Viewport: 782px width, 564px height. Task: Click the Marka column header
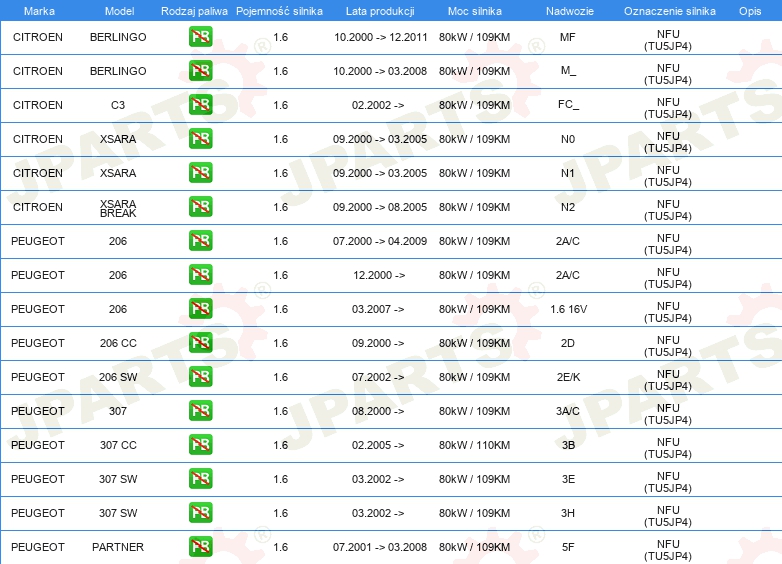(x=39, y=11)
